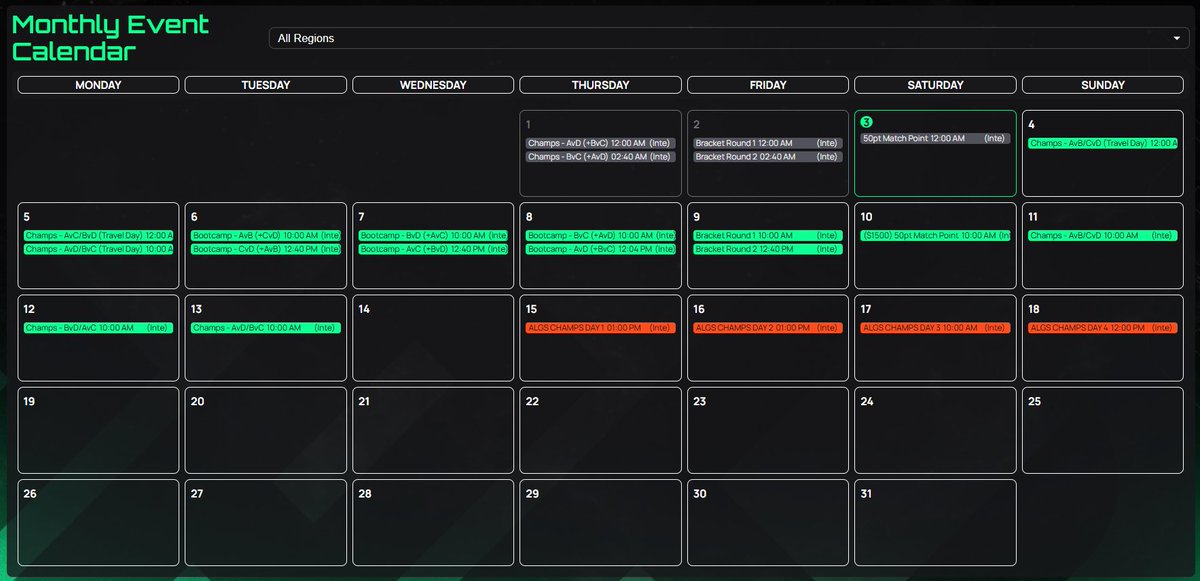Click the THURSDAY column header
This screenshot has width=1200, height=581.
coord(601,85)
